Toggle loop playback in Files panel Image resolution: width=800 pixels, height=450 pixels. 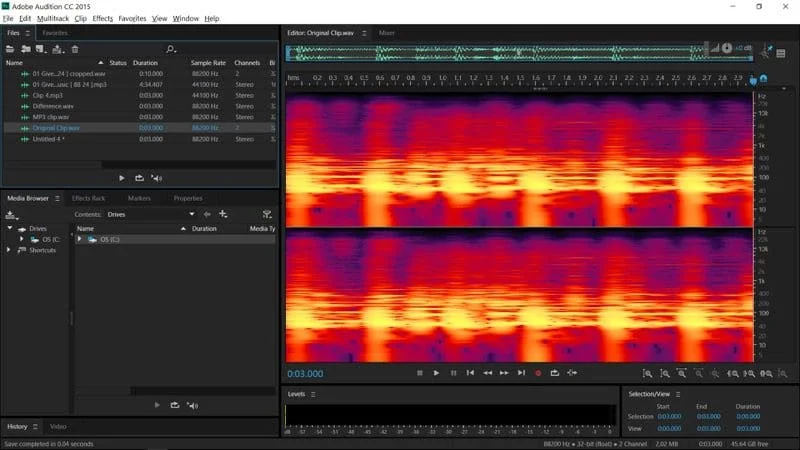tap(139, 178)
